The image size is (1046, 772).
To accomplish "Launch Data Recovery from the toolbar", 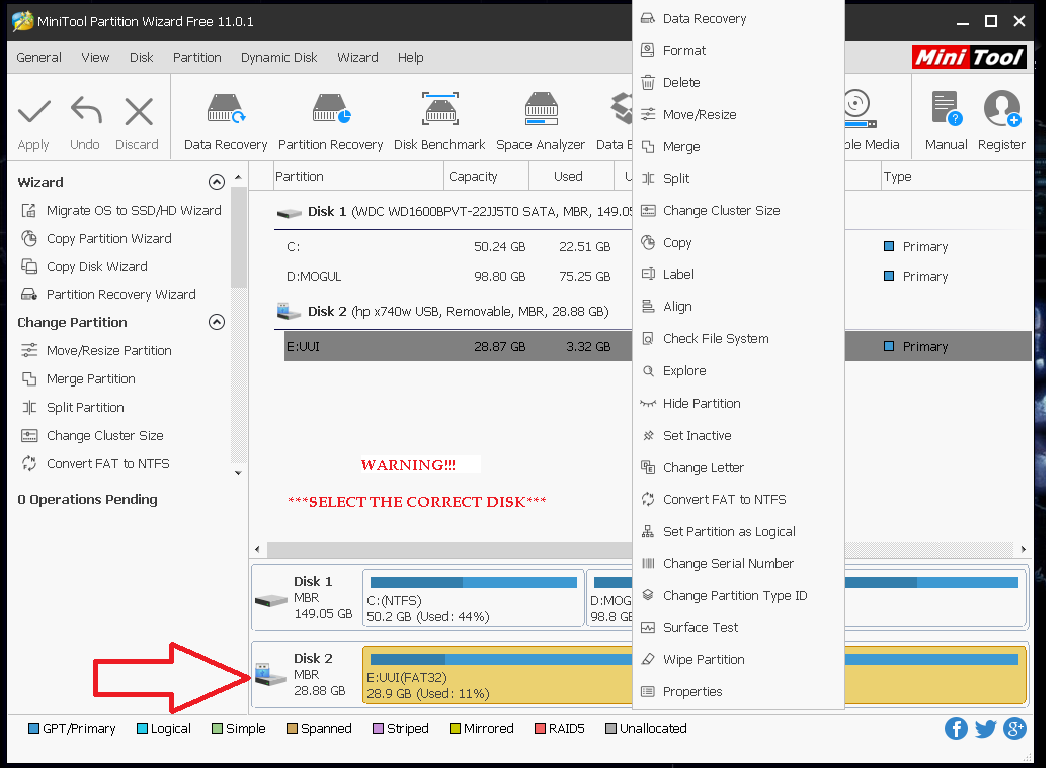I will point(225,121).
